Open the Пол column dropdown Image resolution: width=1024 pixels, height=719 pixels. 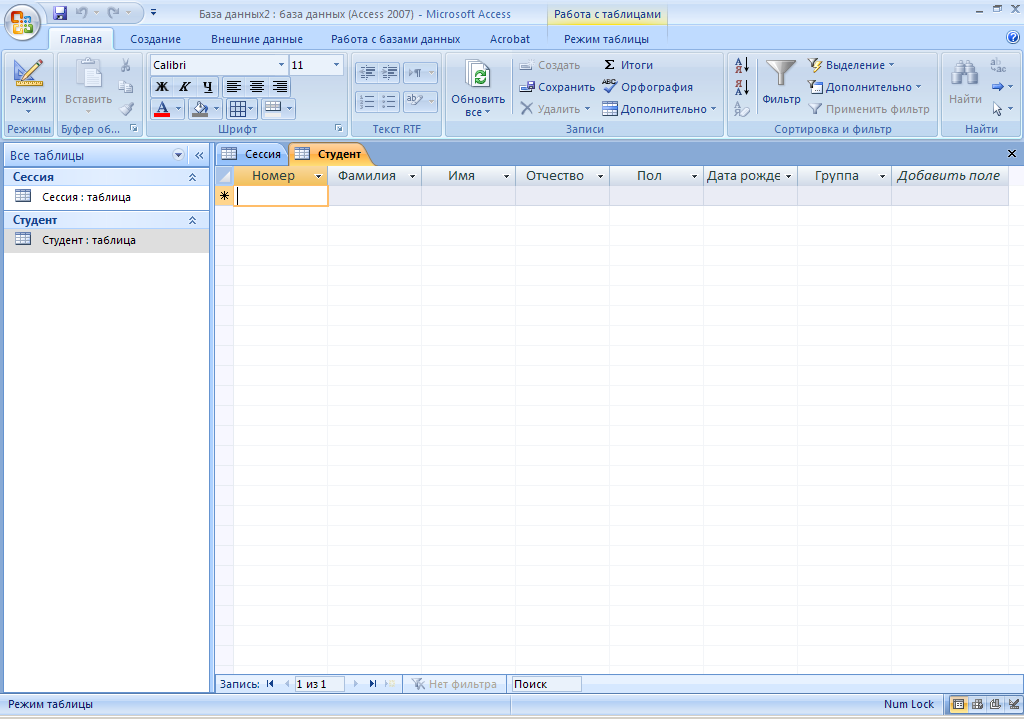694,176
